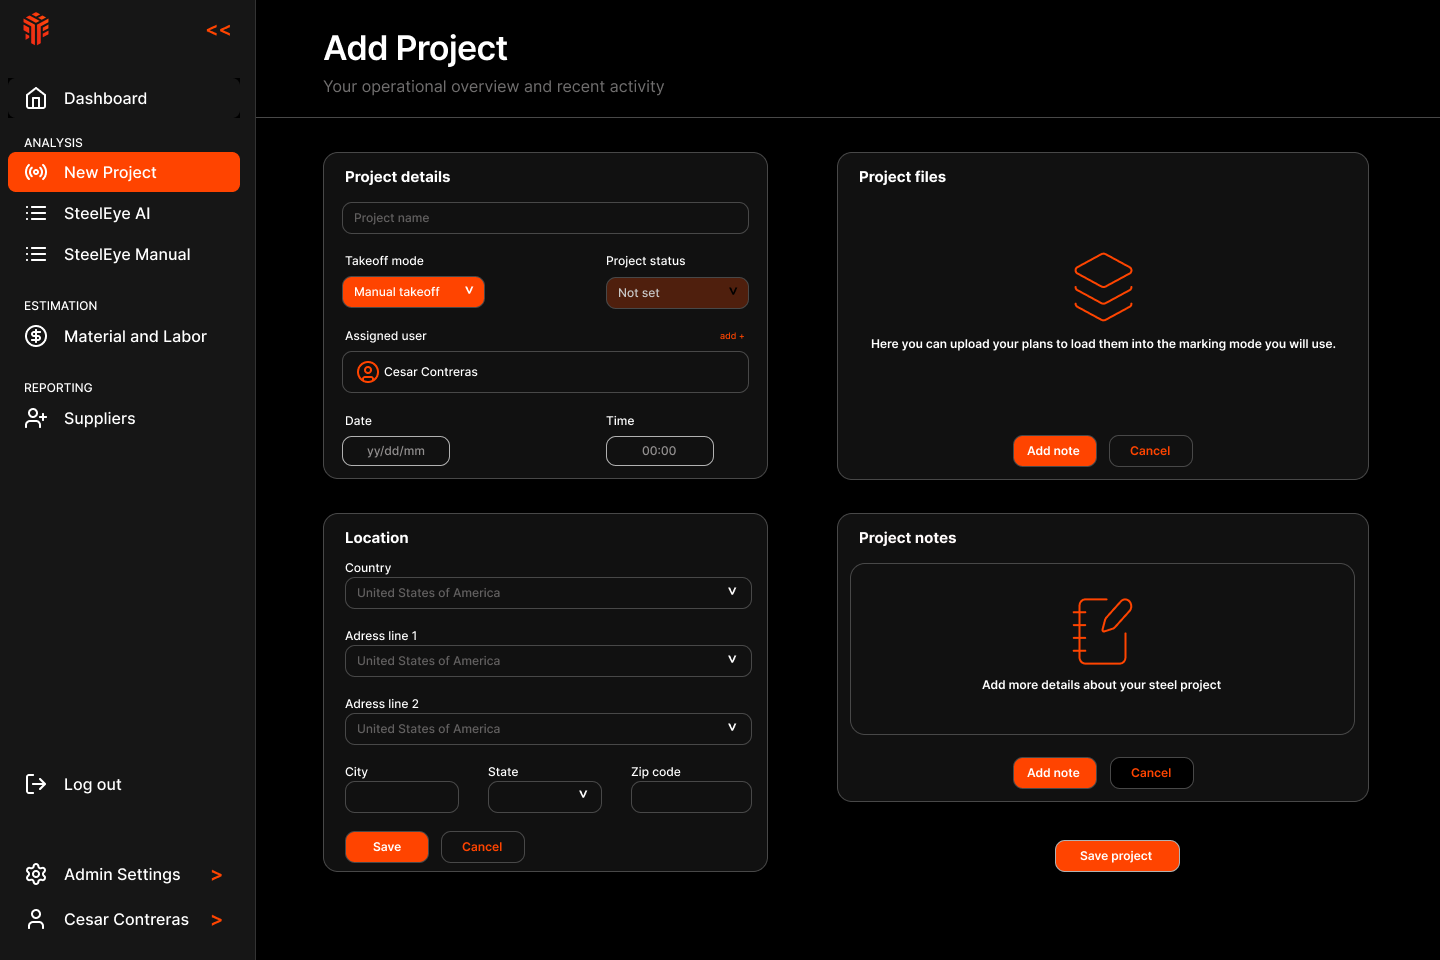Open the Cesar Contreras profile menu
The height and width of the screenshot is (960, 1440).
[126, 919]
